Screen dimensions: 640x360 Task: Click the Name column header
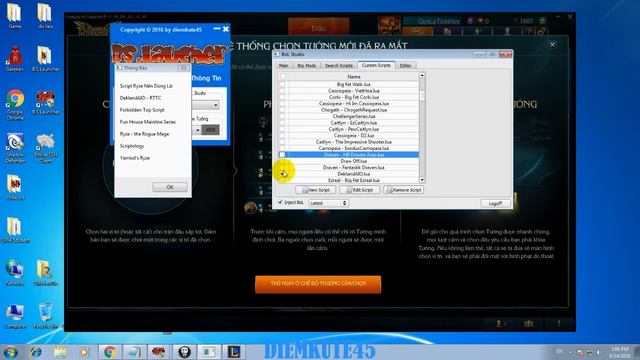pos(353,77)
